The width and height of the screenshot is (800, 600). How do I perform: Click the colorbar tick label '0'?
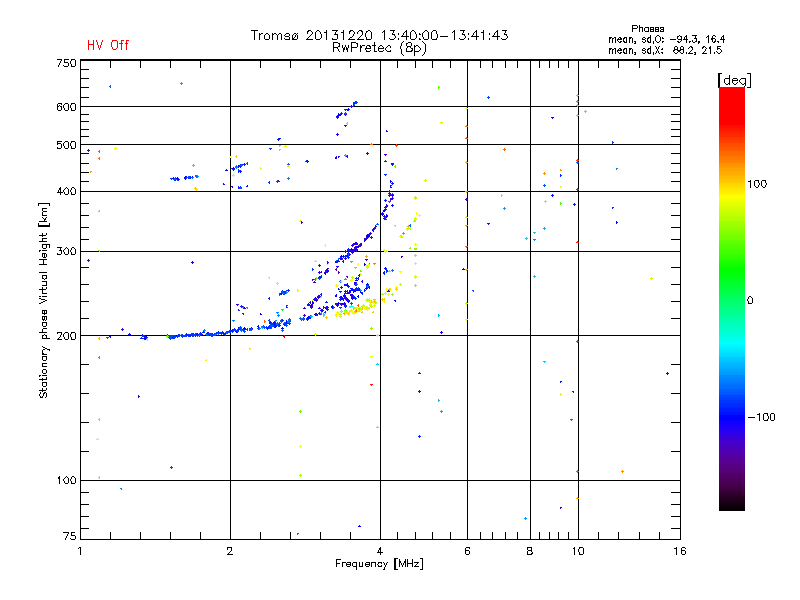pos(750,301)
